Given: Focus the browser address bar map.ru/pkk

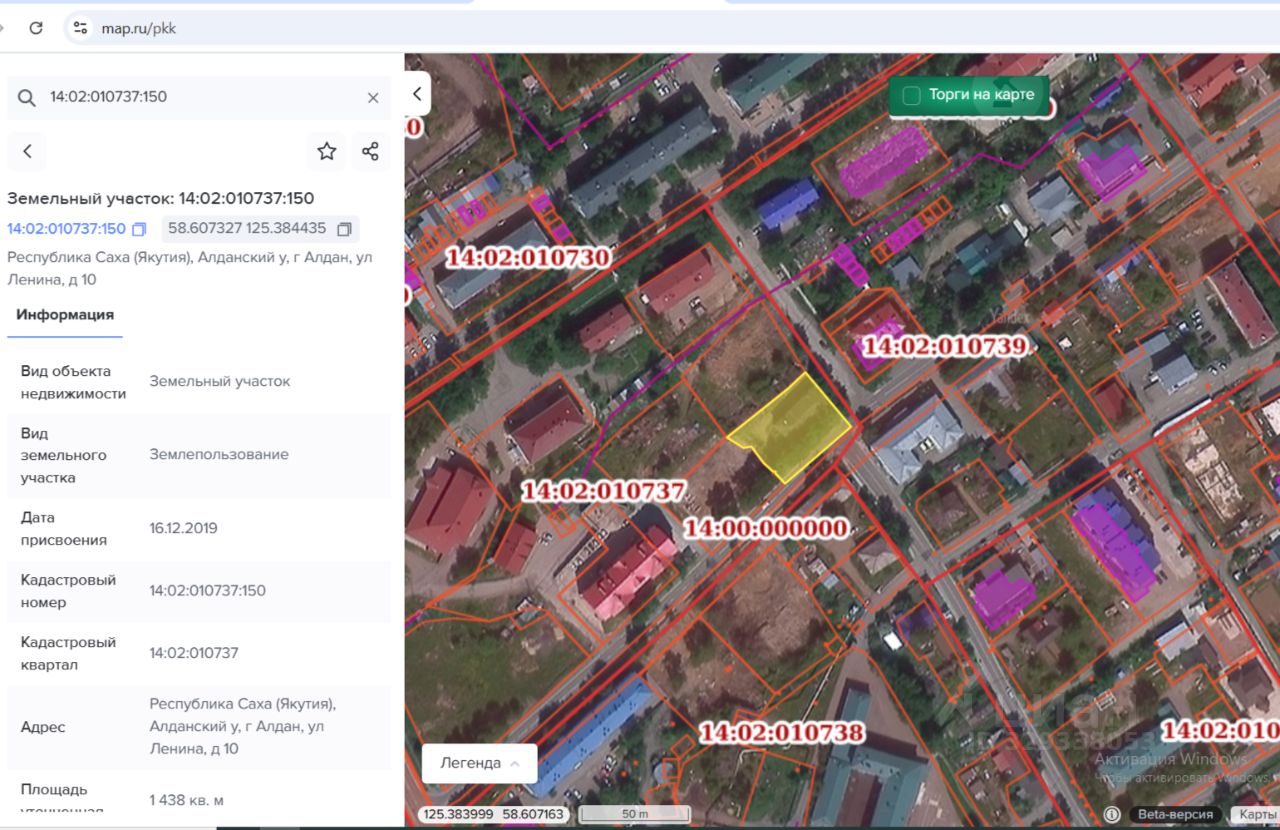Looking at the screenshot, I should click(x=139, y=28).
